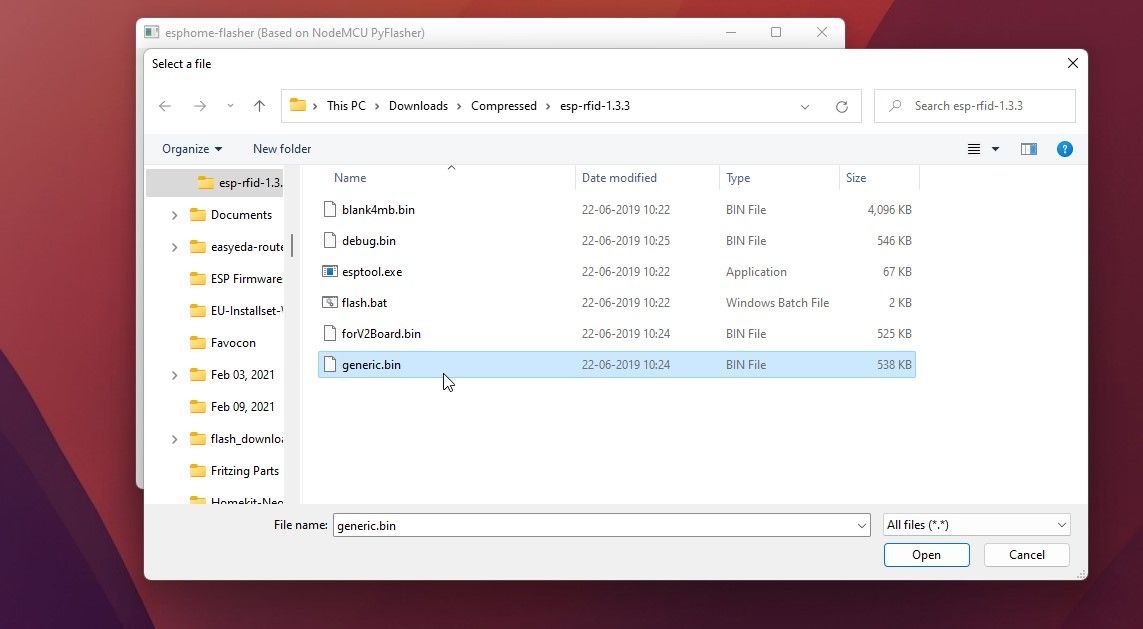Open the Feb 03, 2021 folder
Screen dimensions: 1143x629
pos(233,375)
